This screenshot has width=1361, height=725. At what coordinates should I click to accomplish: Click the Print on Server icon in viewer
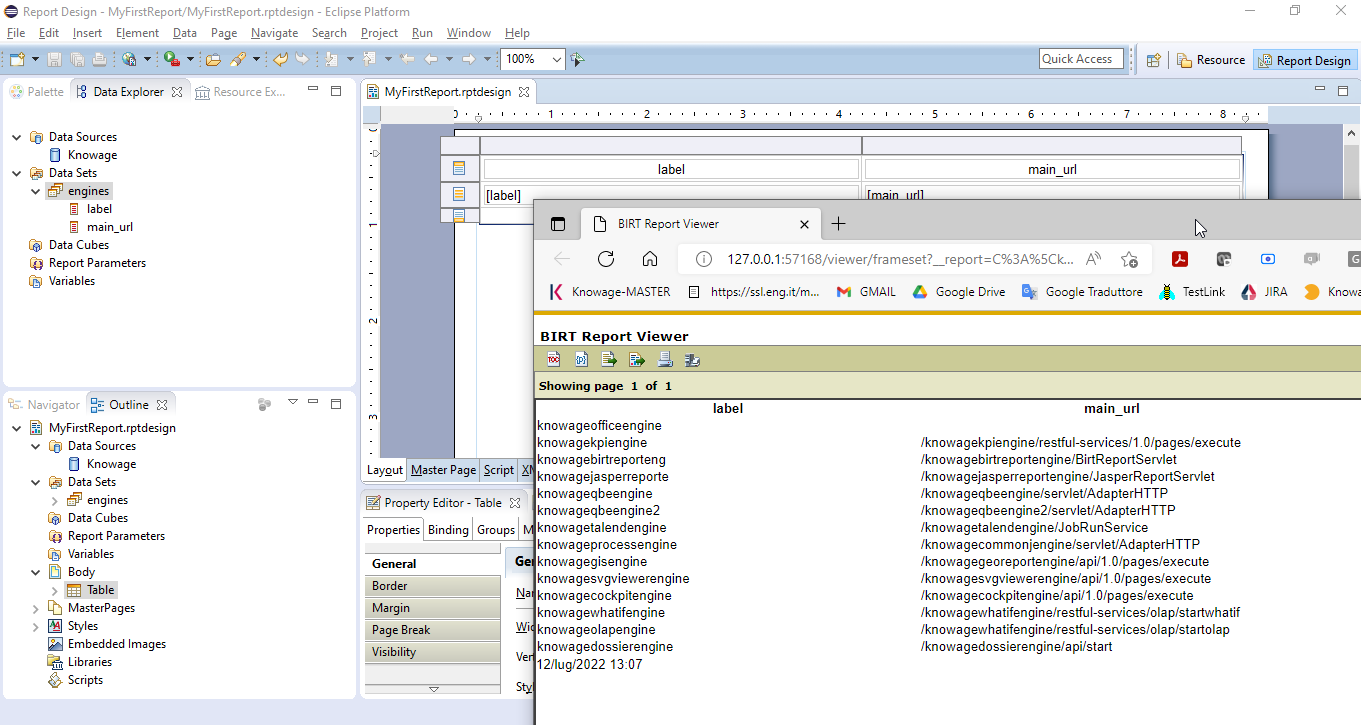tap(692, 359)
